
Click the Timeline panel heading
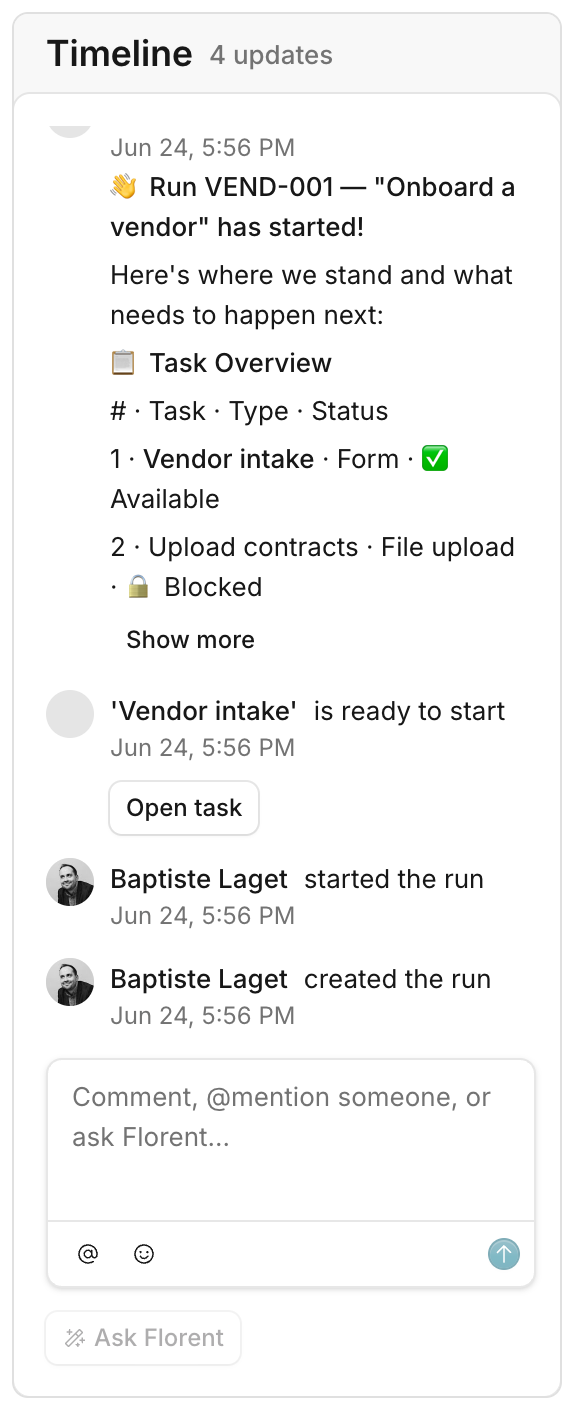pyautogui.click(x=119, y=54)
